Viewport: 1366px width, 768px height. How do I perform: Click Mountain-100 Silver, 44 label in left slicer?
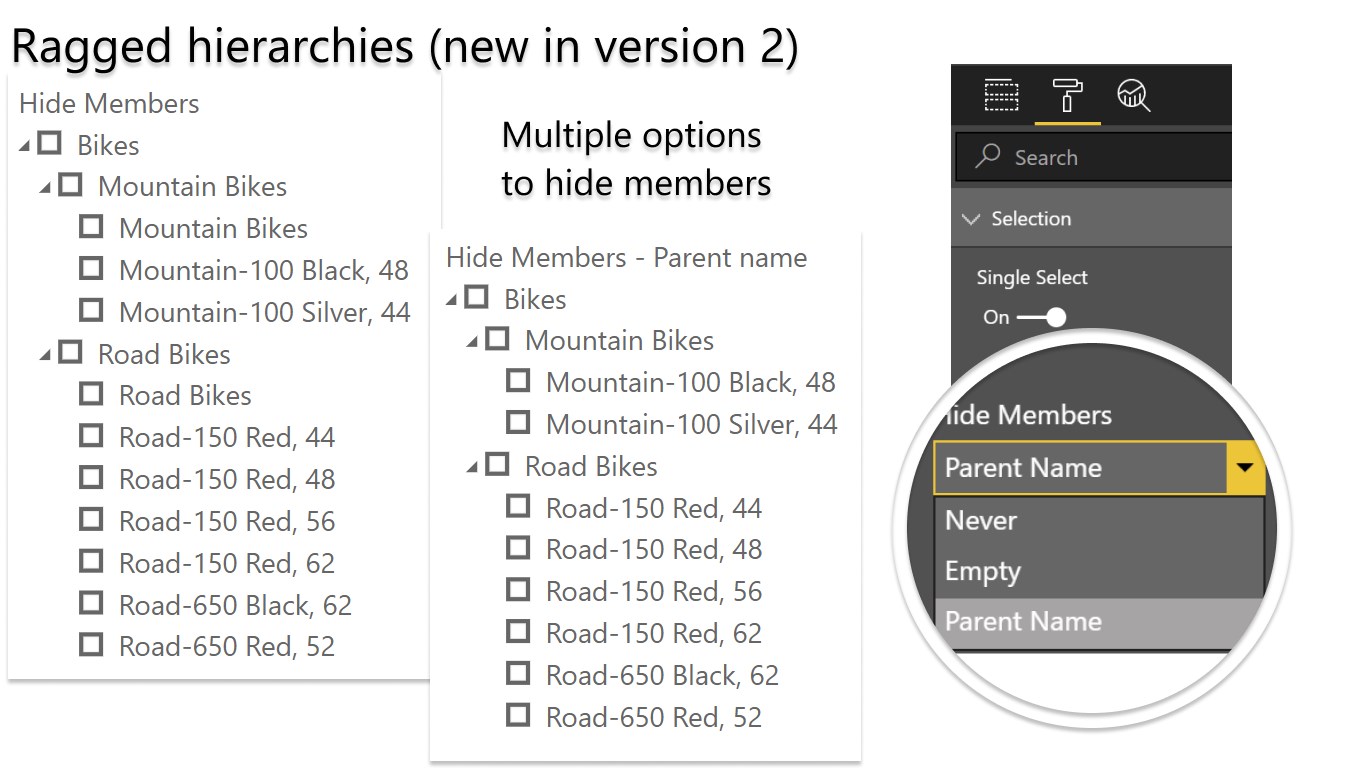264,312
